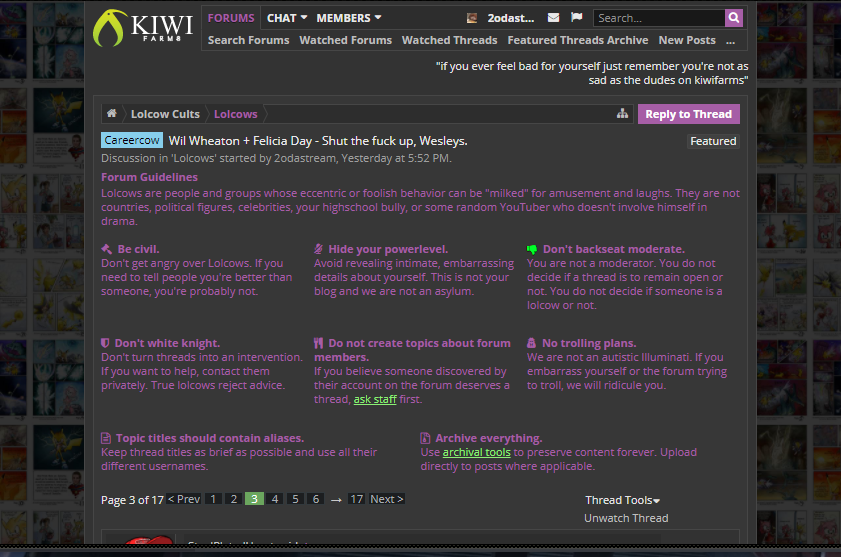This screenshot has width=841, height=557.
Task: Click the thumbs-down backseat moderate icon
Action: click(532, 250)
